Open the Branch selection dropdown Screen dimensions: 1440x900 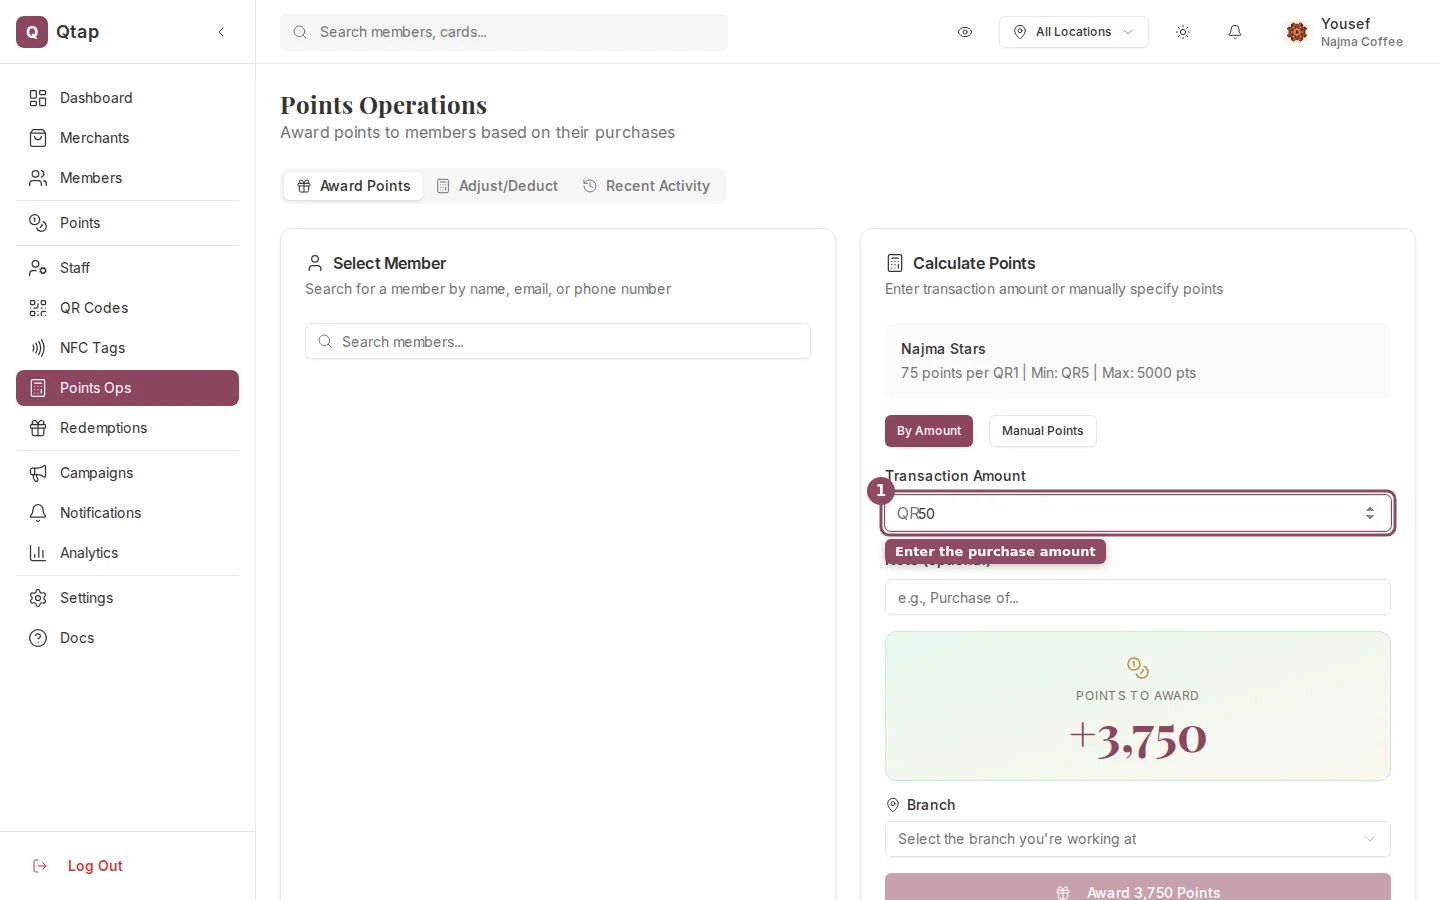pyautogui.click(x=1138, y=839)
